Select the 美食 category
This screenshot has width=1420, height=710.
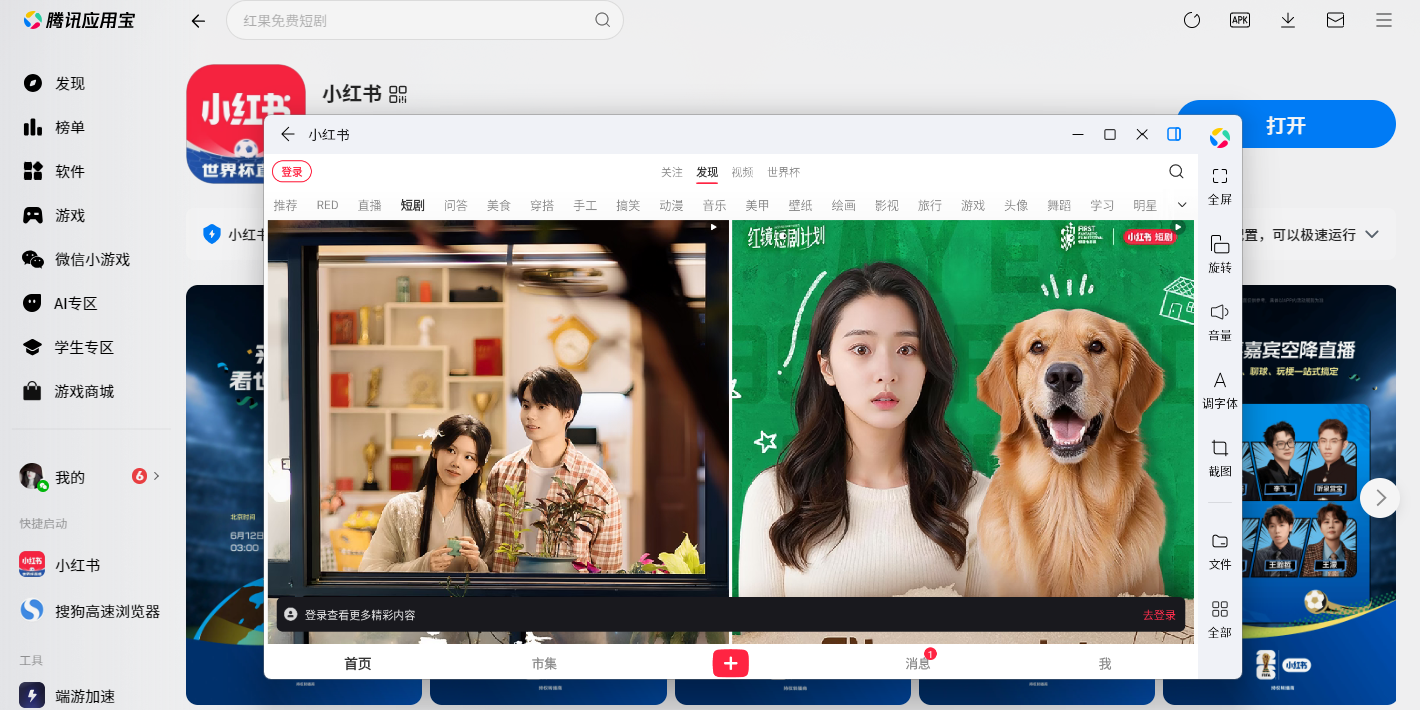[499, 205]
